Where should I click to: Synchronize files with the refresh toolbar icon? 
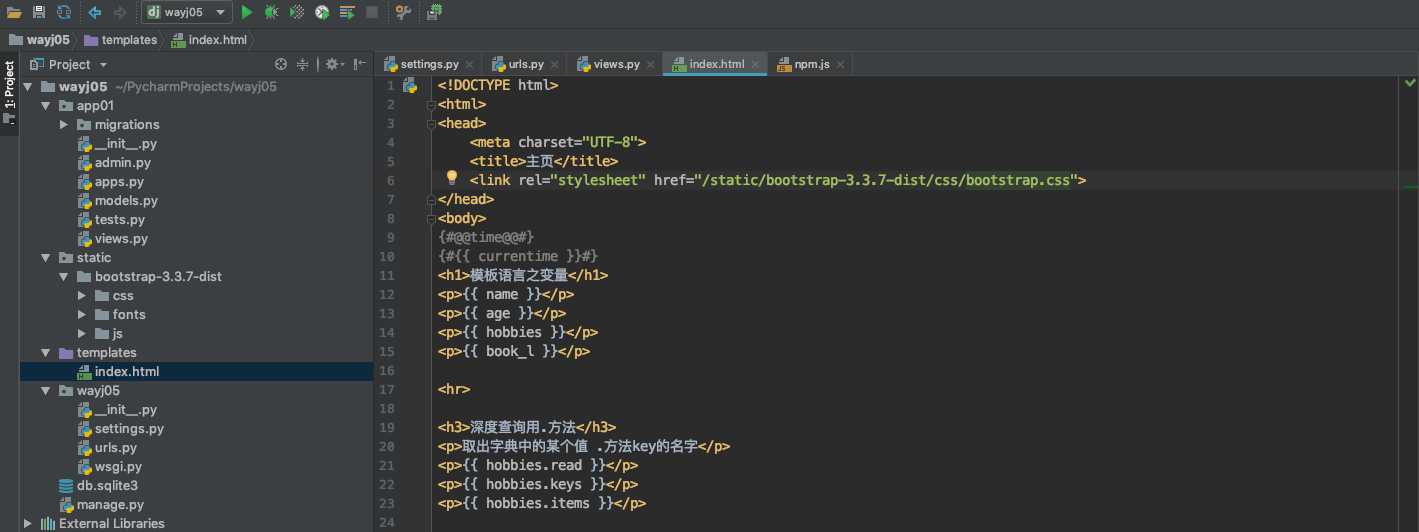[x=64, y=12]
